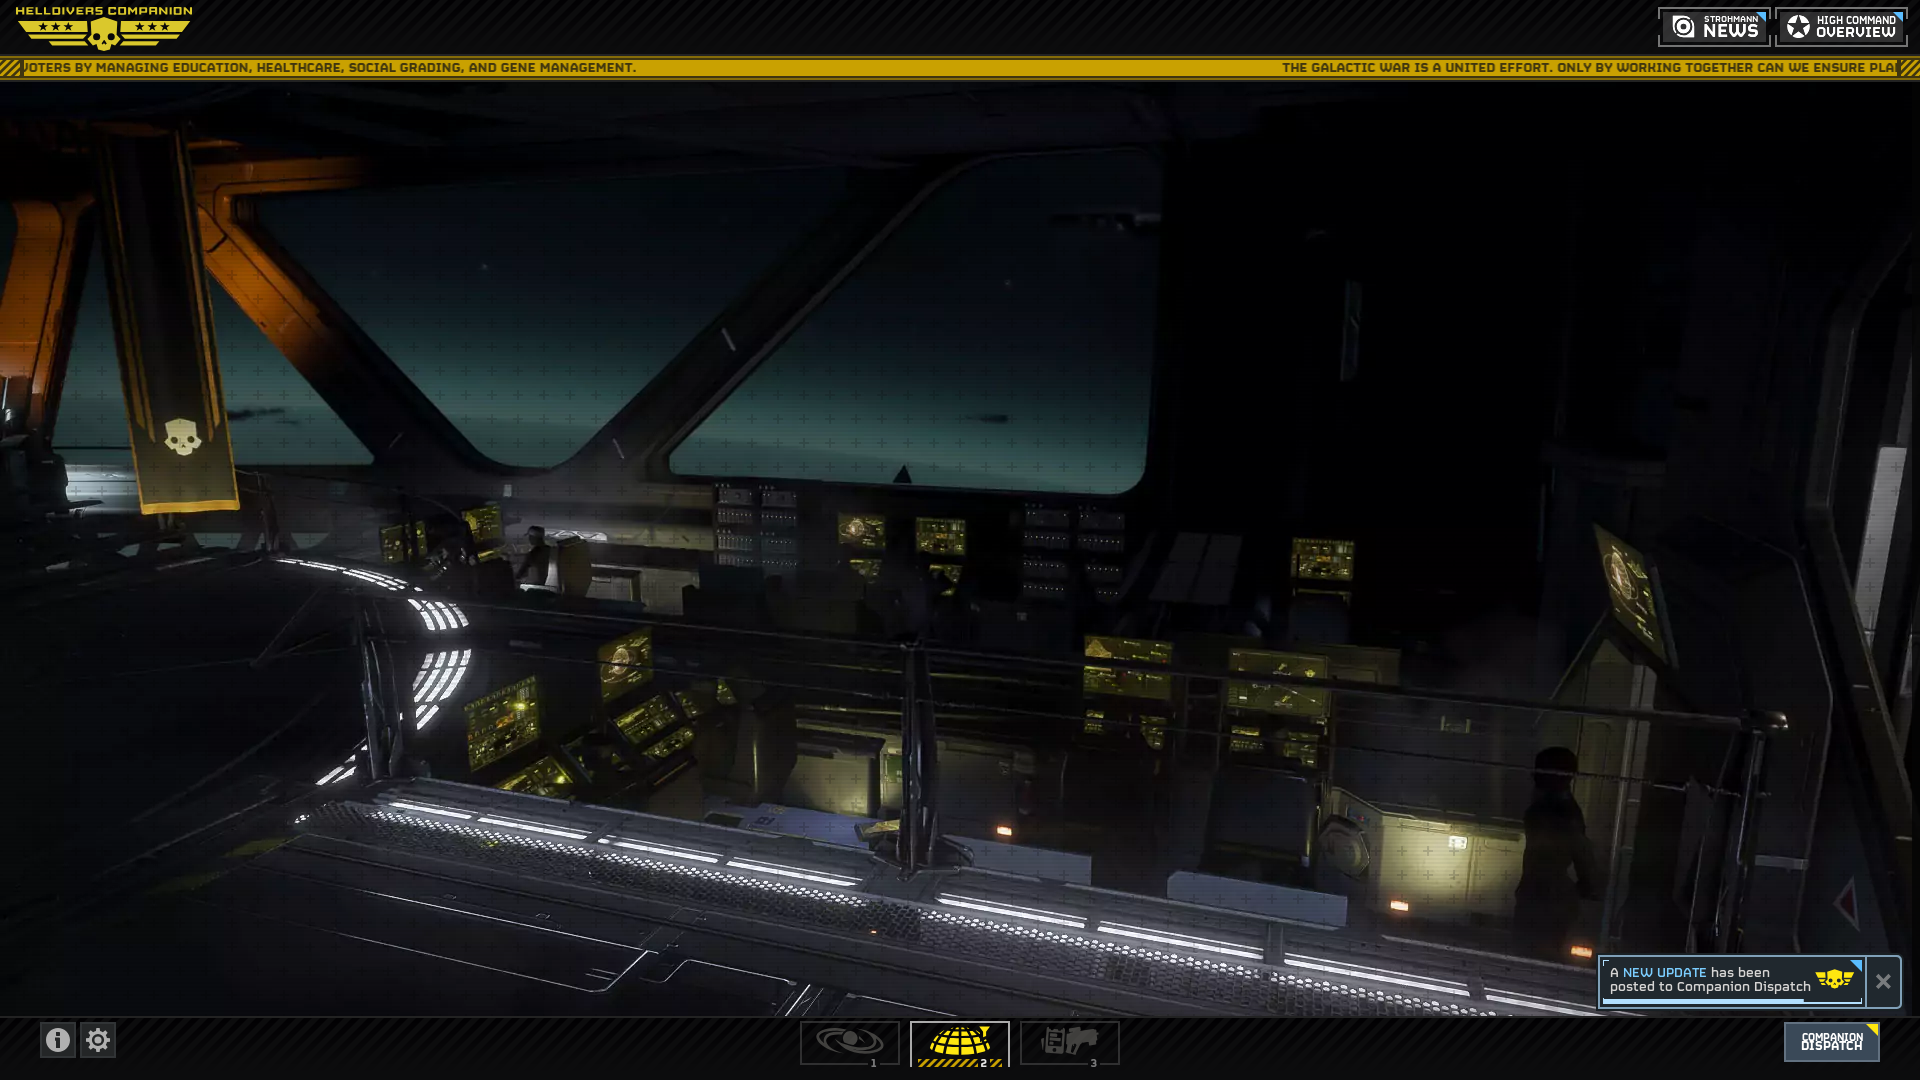Open Strohmann News
The image size is (1920, 1080).
pyautogui.click(x=1714, y=27)
